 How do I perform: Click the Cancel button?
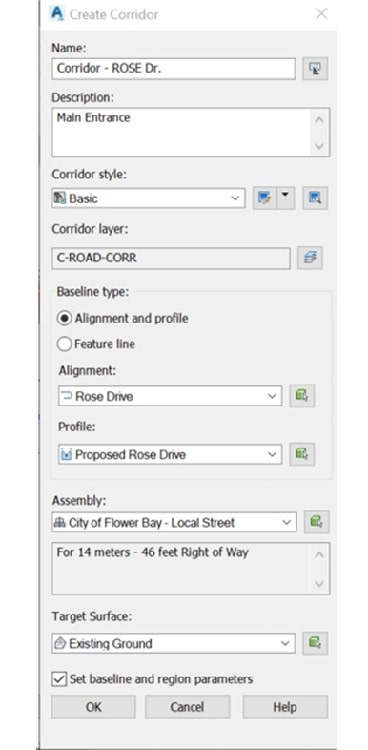188,707
